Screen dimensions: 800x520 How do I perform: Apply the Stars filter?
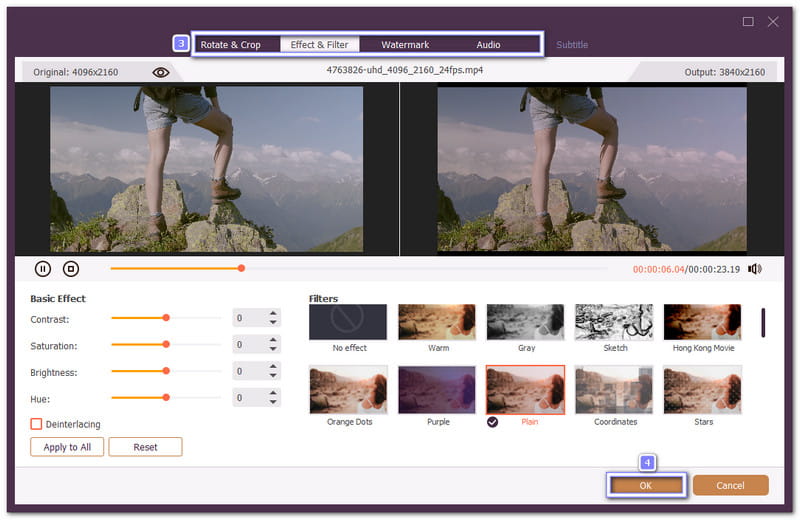pos(703,390)
